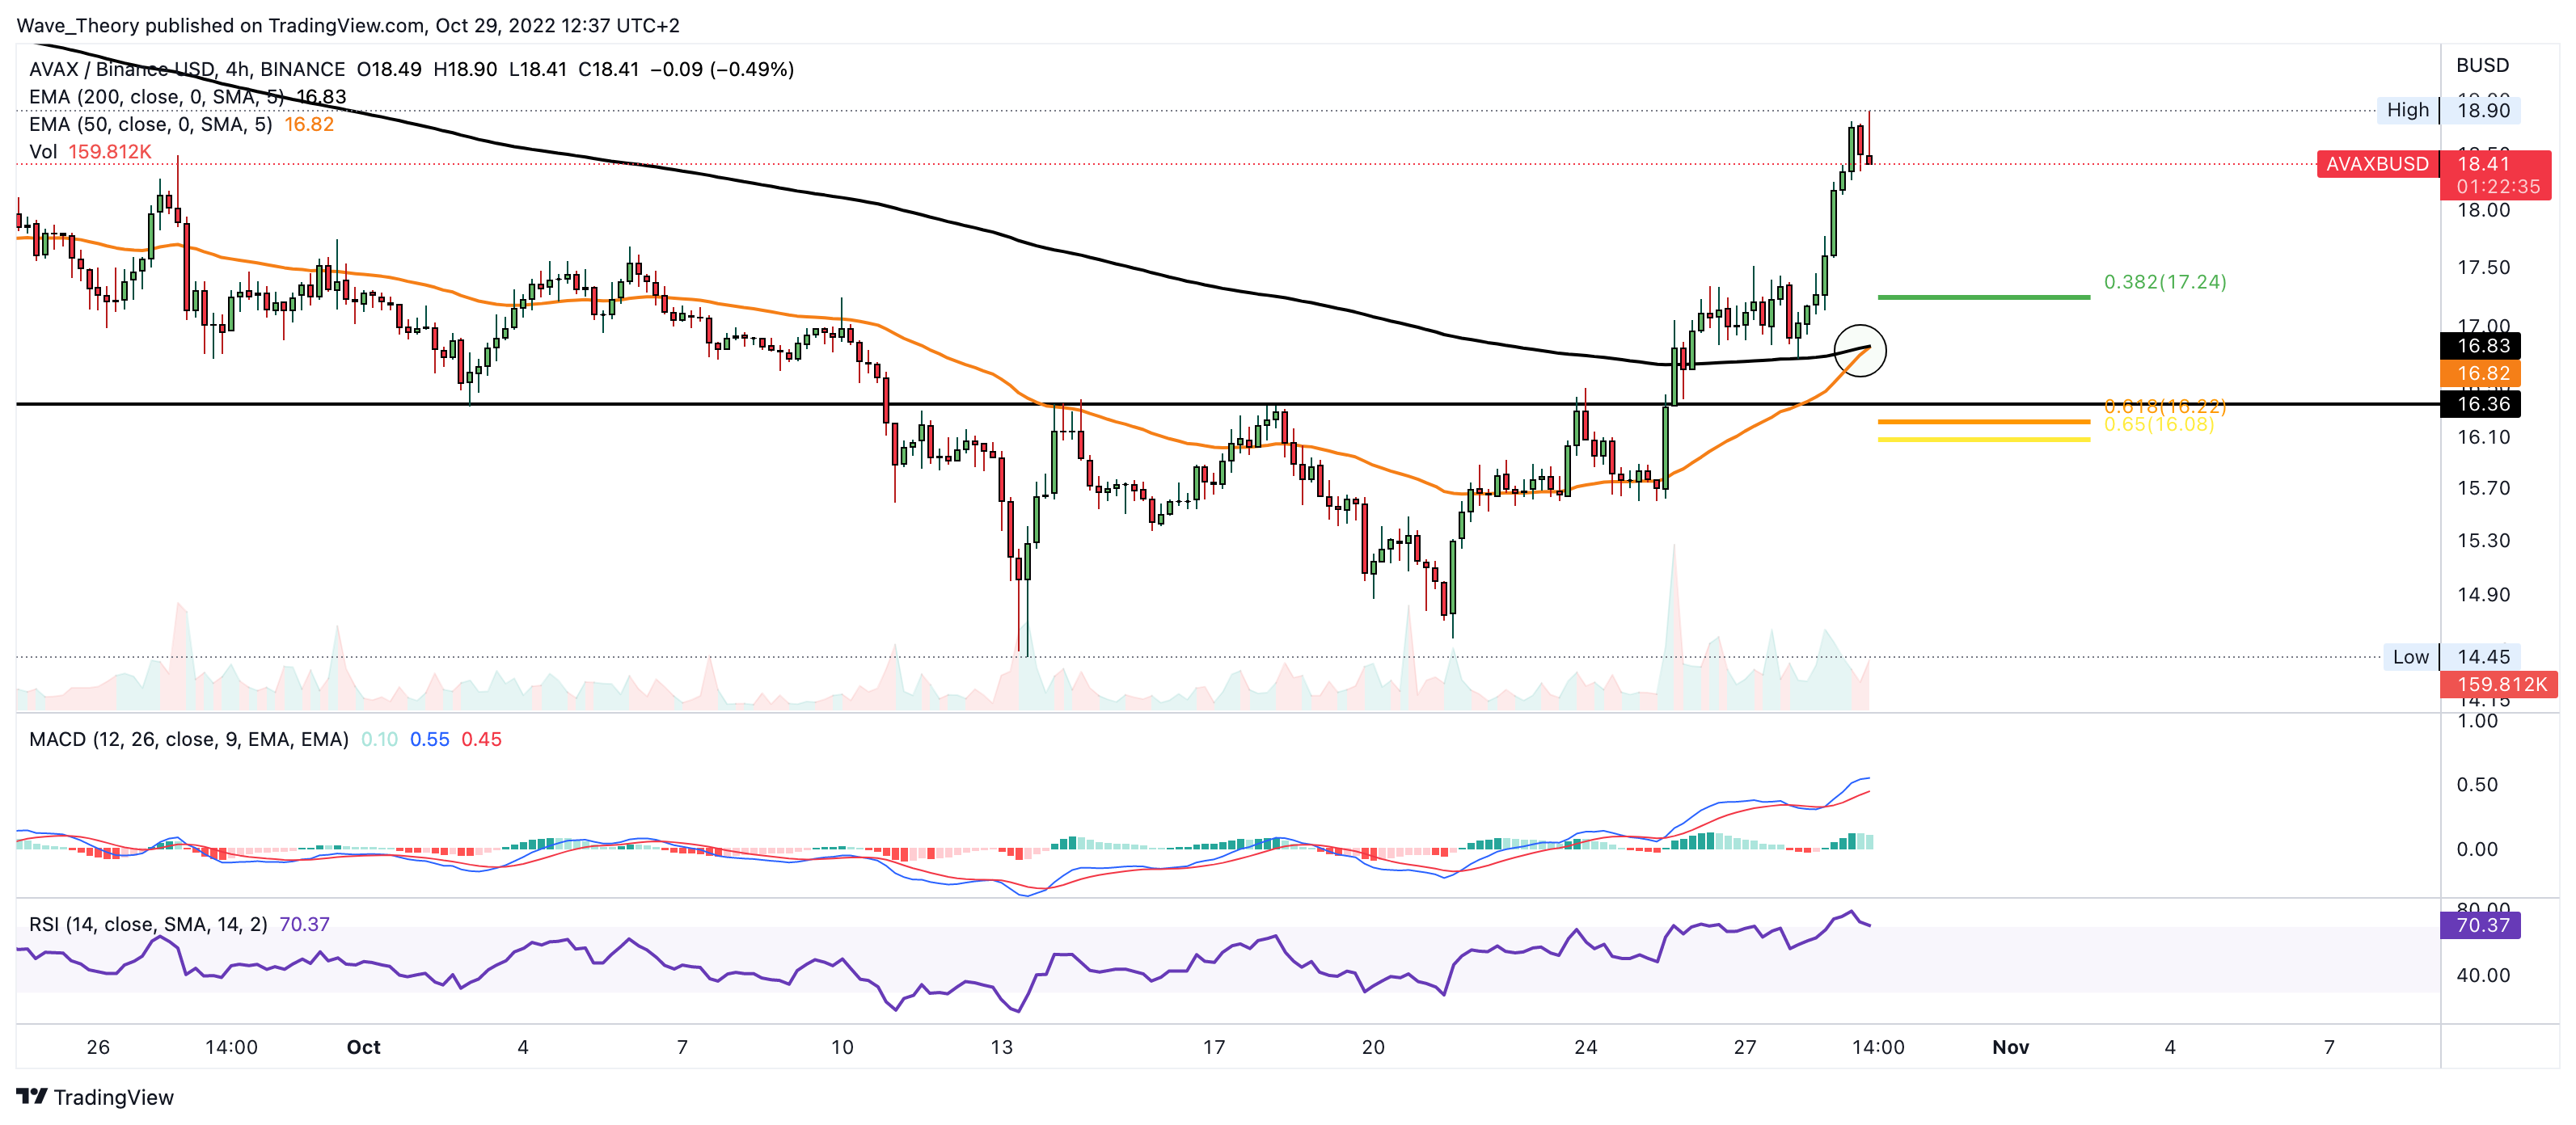Image resolution: width=2576 pixels, height=1125 pixels.
Task: Click the purple 70.37 RSI value tag
Action: [x=2482, y=925]
